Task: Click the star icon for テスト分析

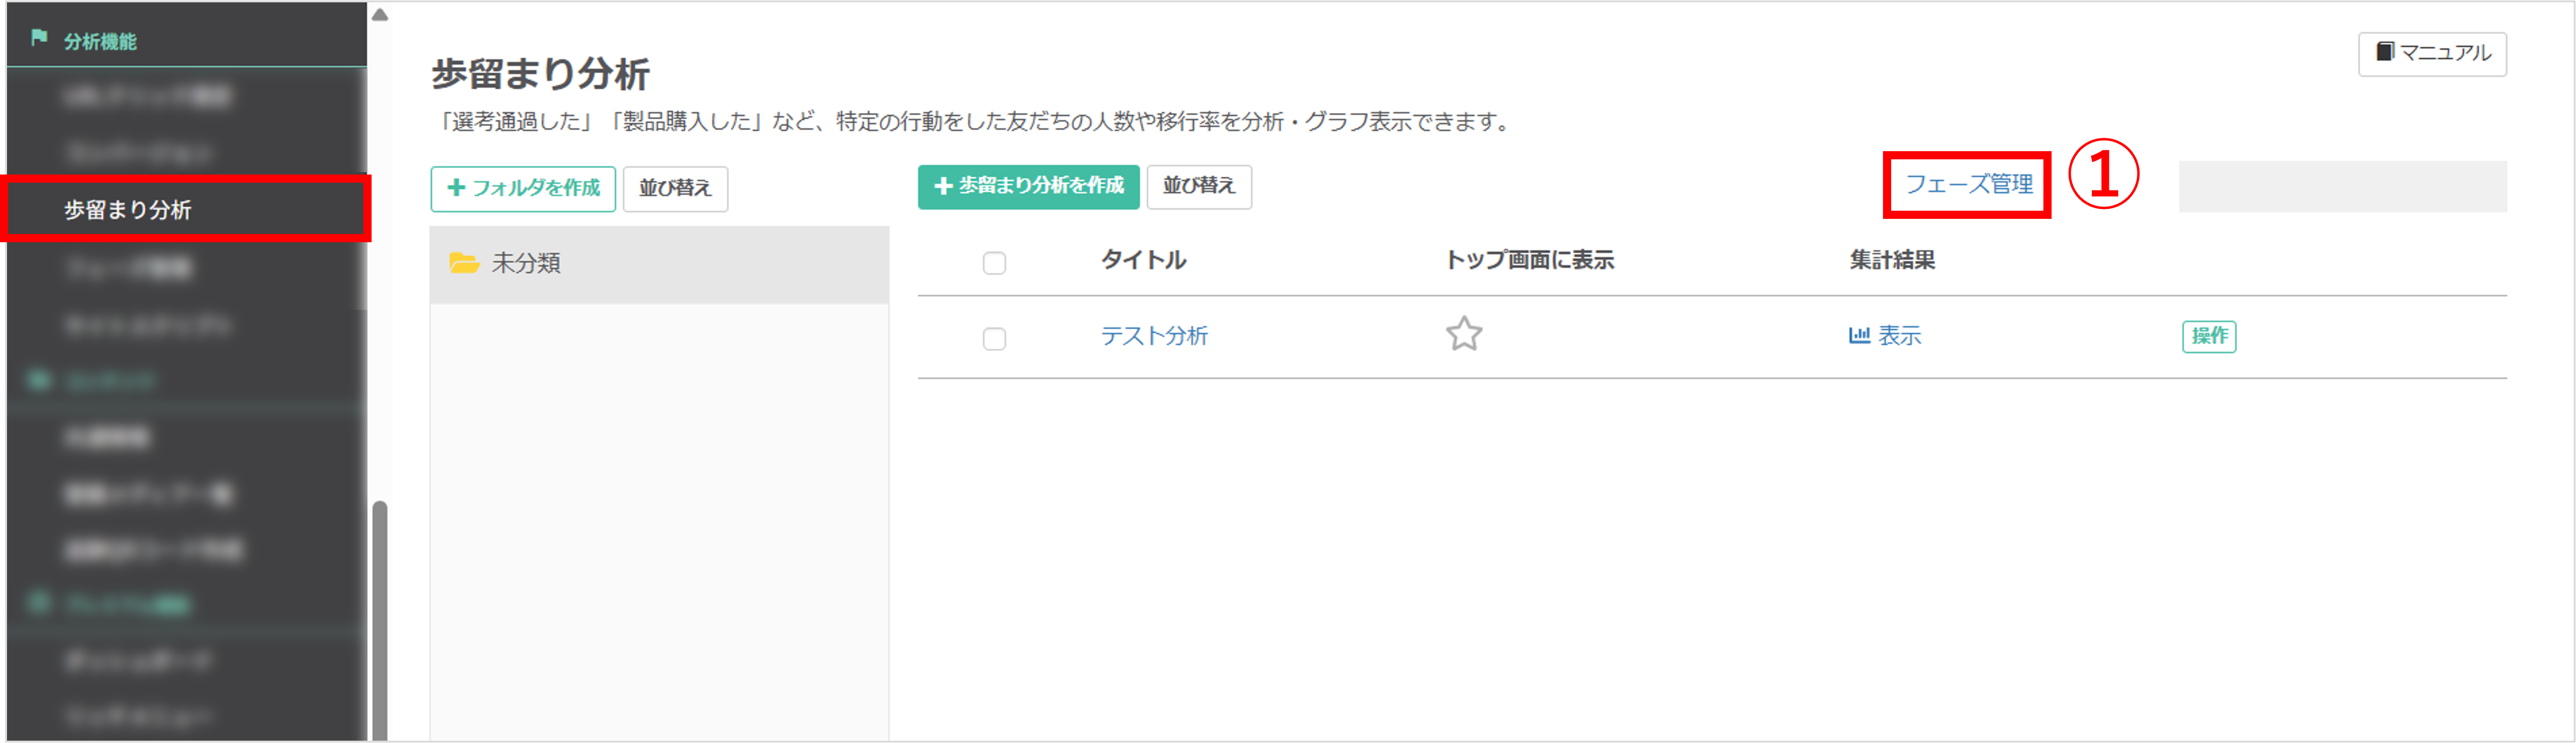Action: 1463,334
